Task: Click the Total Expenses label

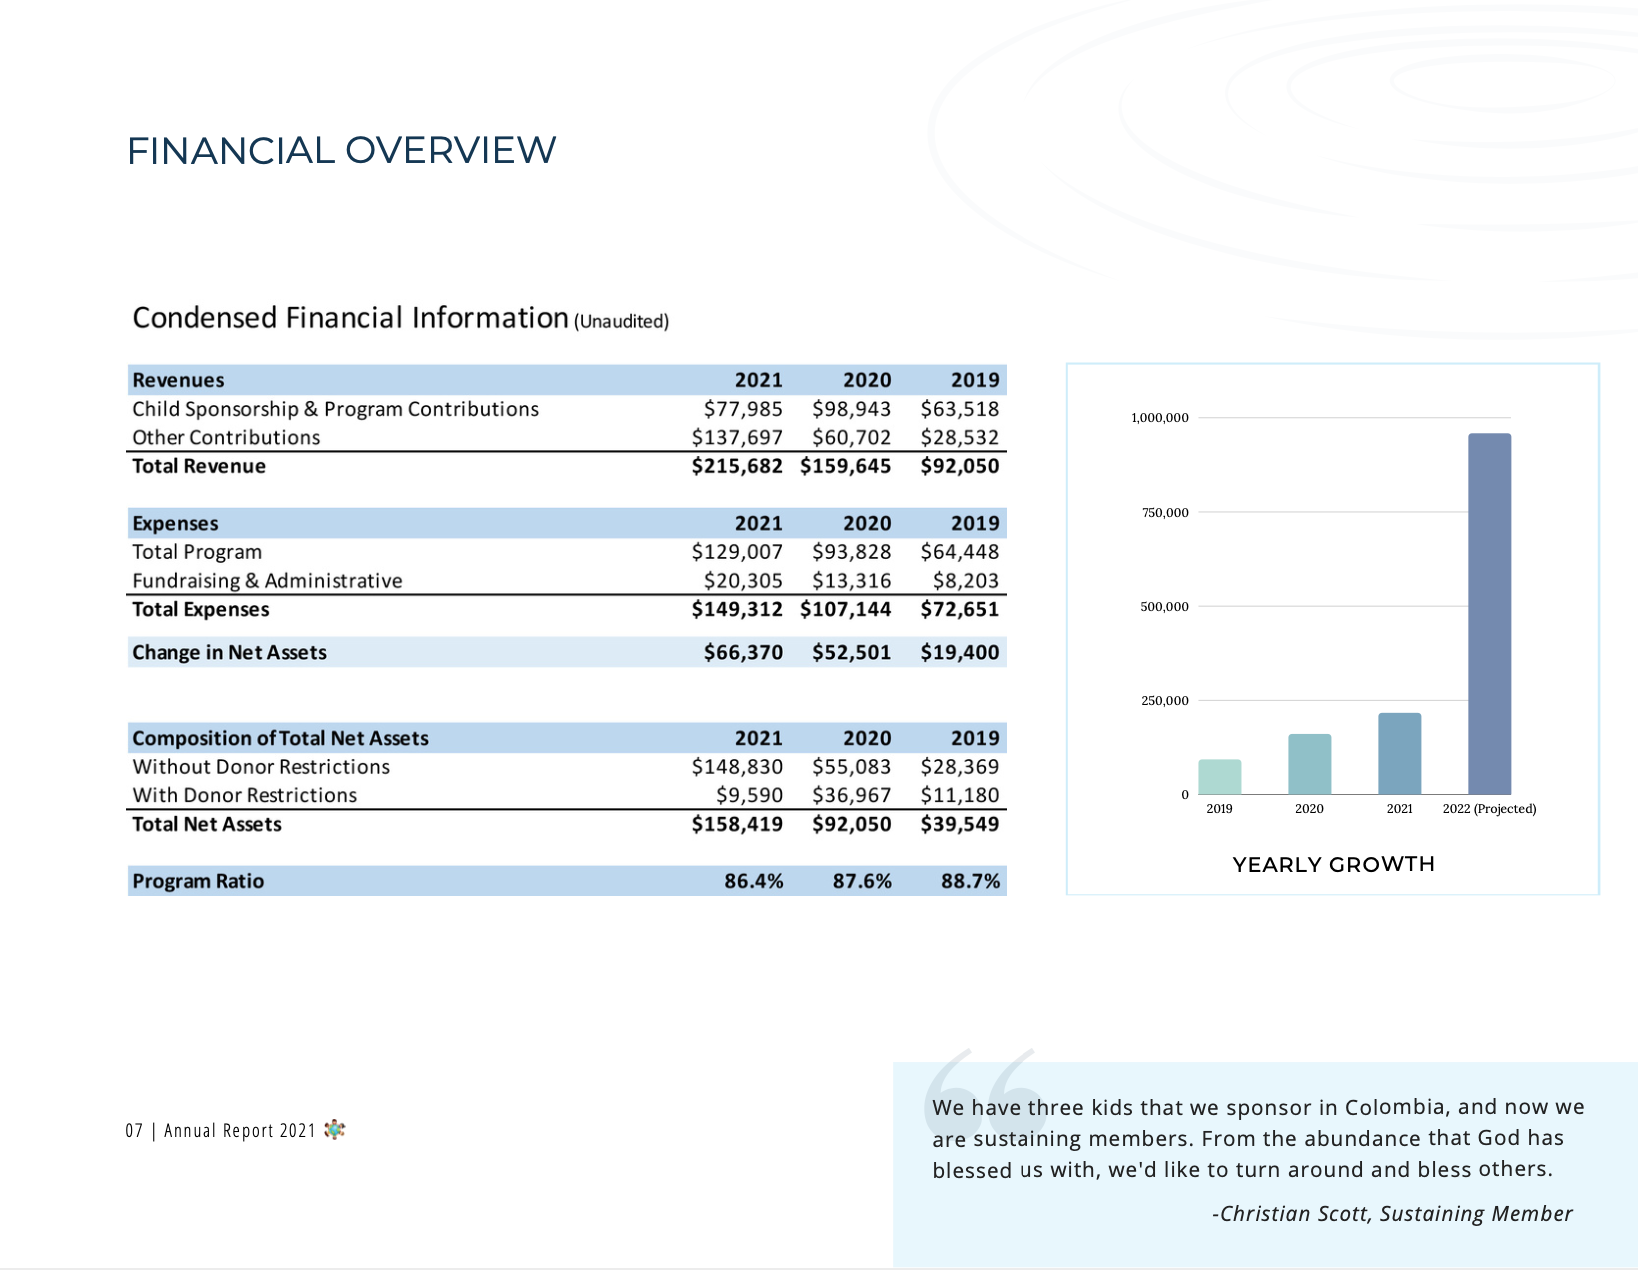Action: tap(201, 609)
